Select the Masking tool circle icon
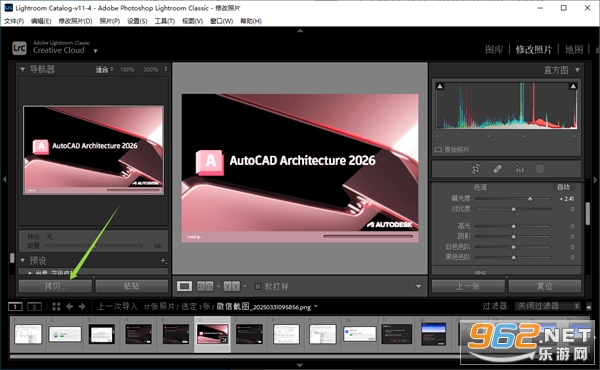 click(540, 169)
